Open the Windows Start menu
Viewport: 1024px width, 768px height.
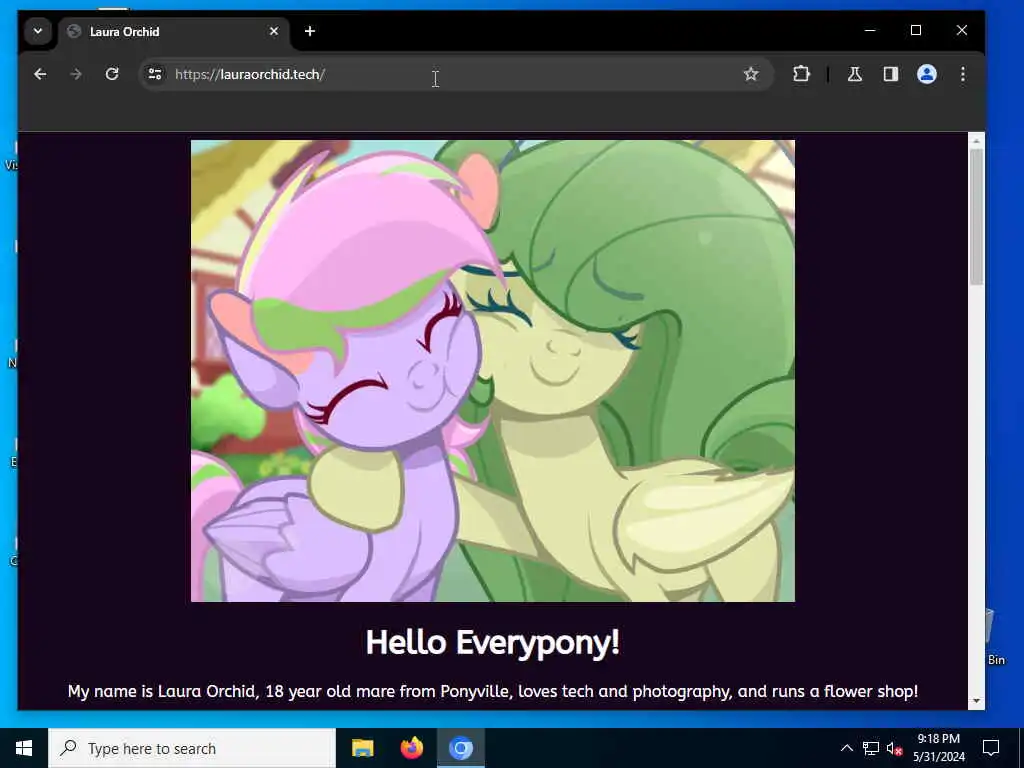click(24, 748)
